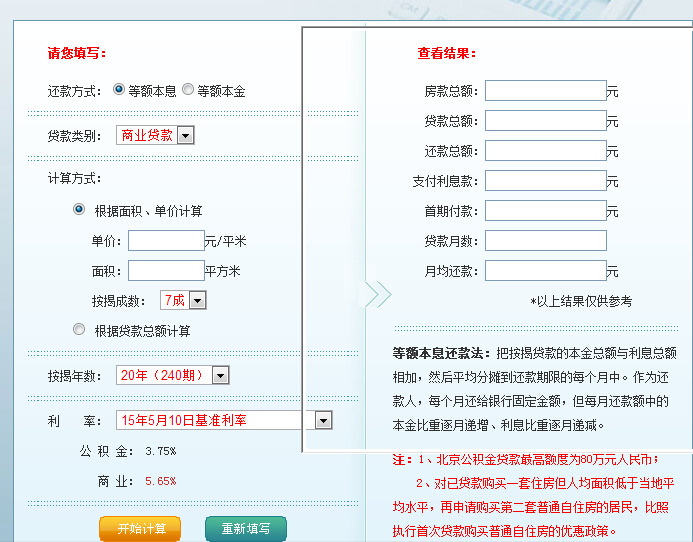
Task: Click the 单价 input field
Action: pyautogui.click(x=166, y=240)
